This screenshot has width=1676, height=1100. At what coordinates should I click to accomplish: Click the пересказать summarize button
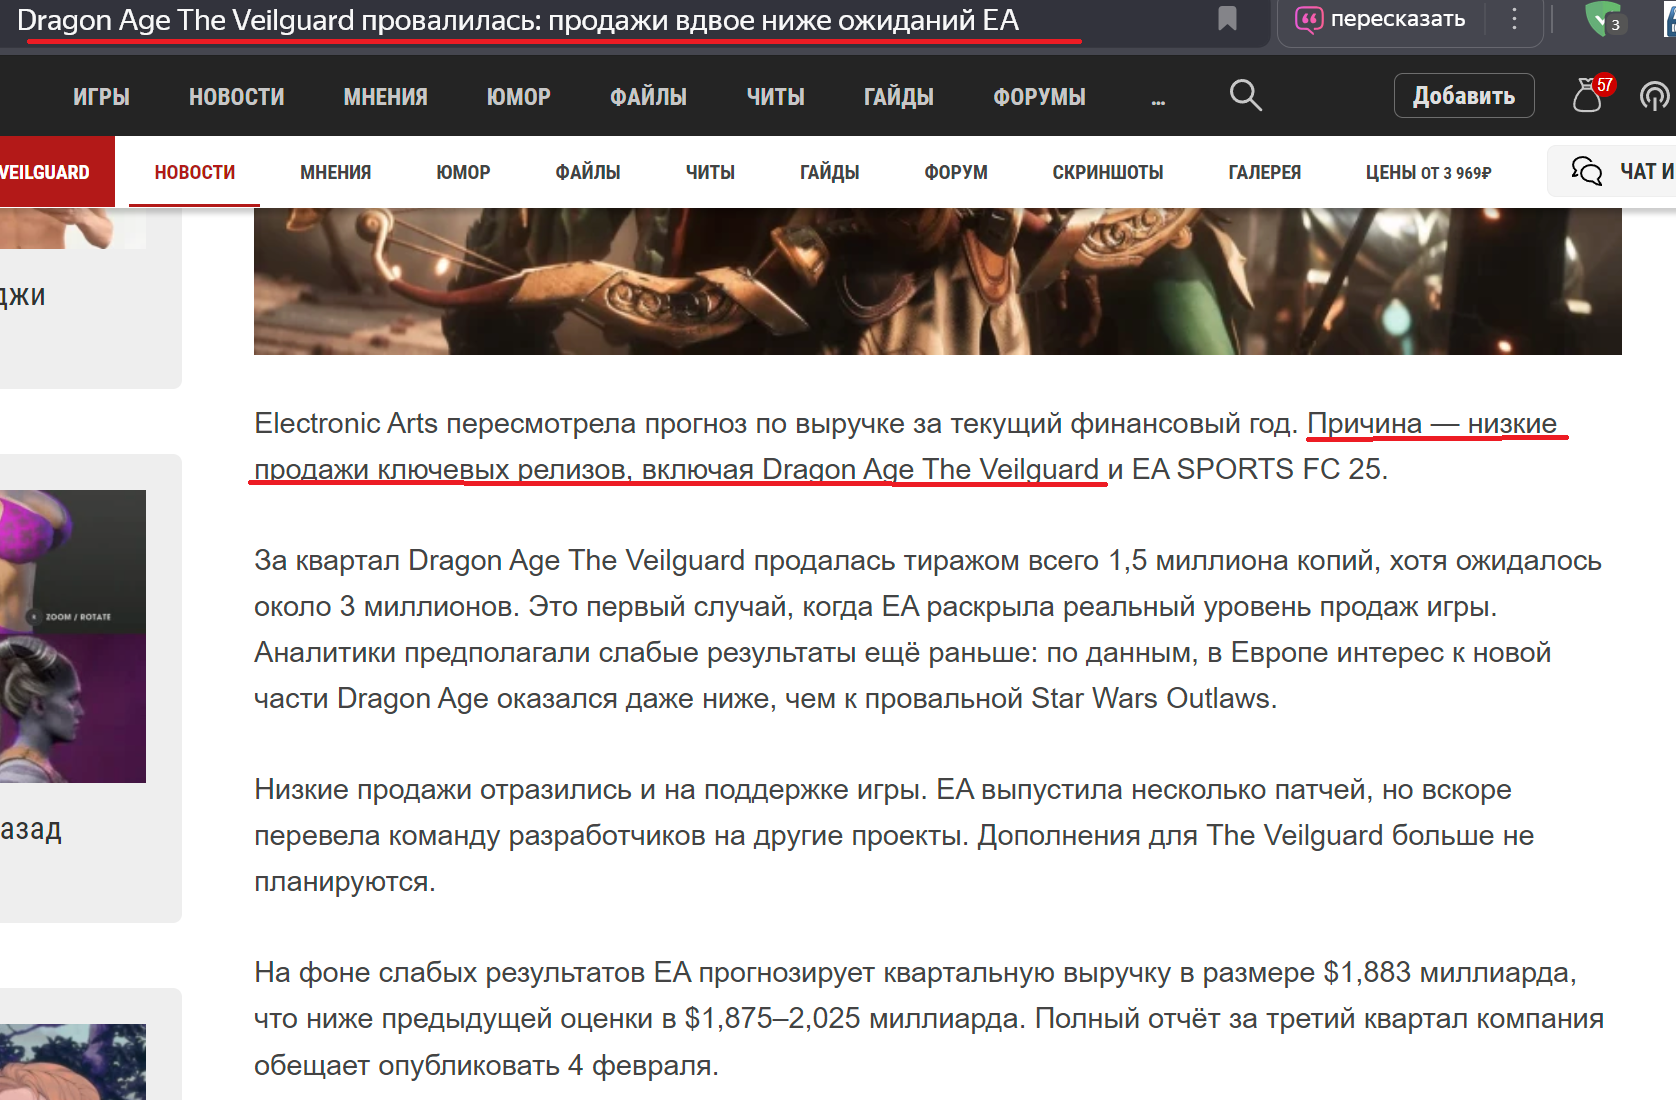point(1381,19)
